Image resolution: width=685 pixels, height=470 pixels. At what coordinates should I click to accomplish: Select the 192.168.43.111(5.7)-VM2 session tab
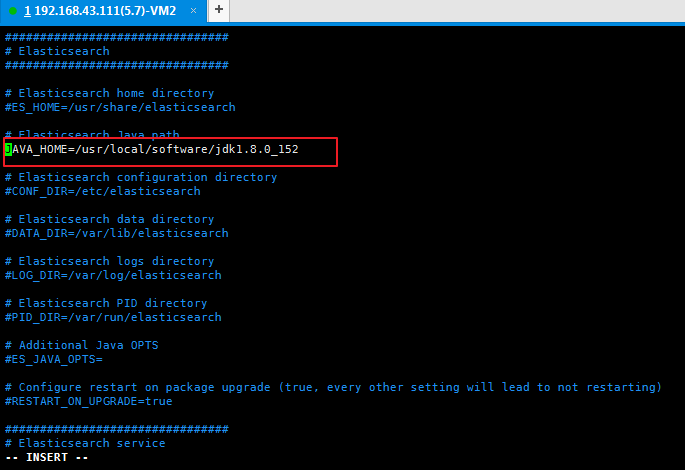(x=102, y=11)
